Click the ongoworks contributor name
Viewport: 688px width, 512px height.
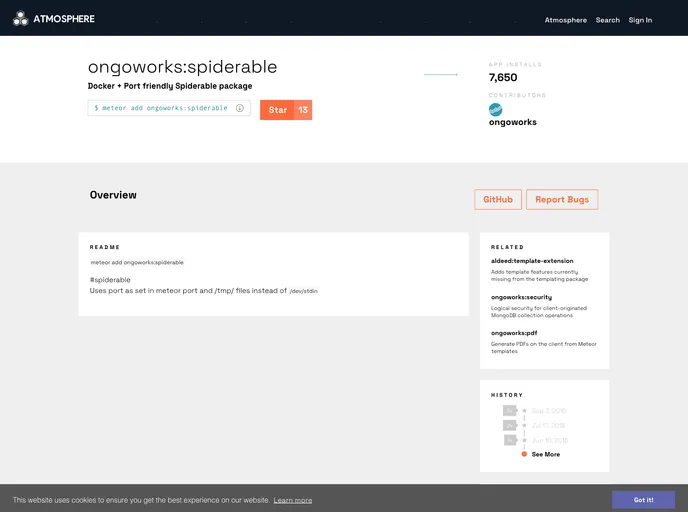[x=512, y=122]
